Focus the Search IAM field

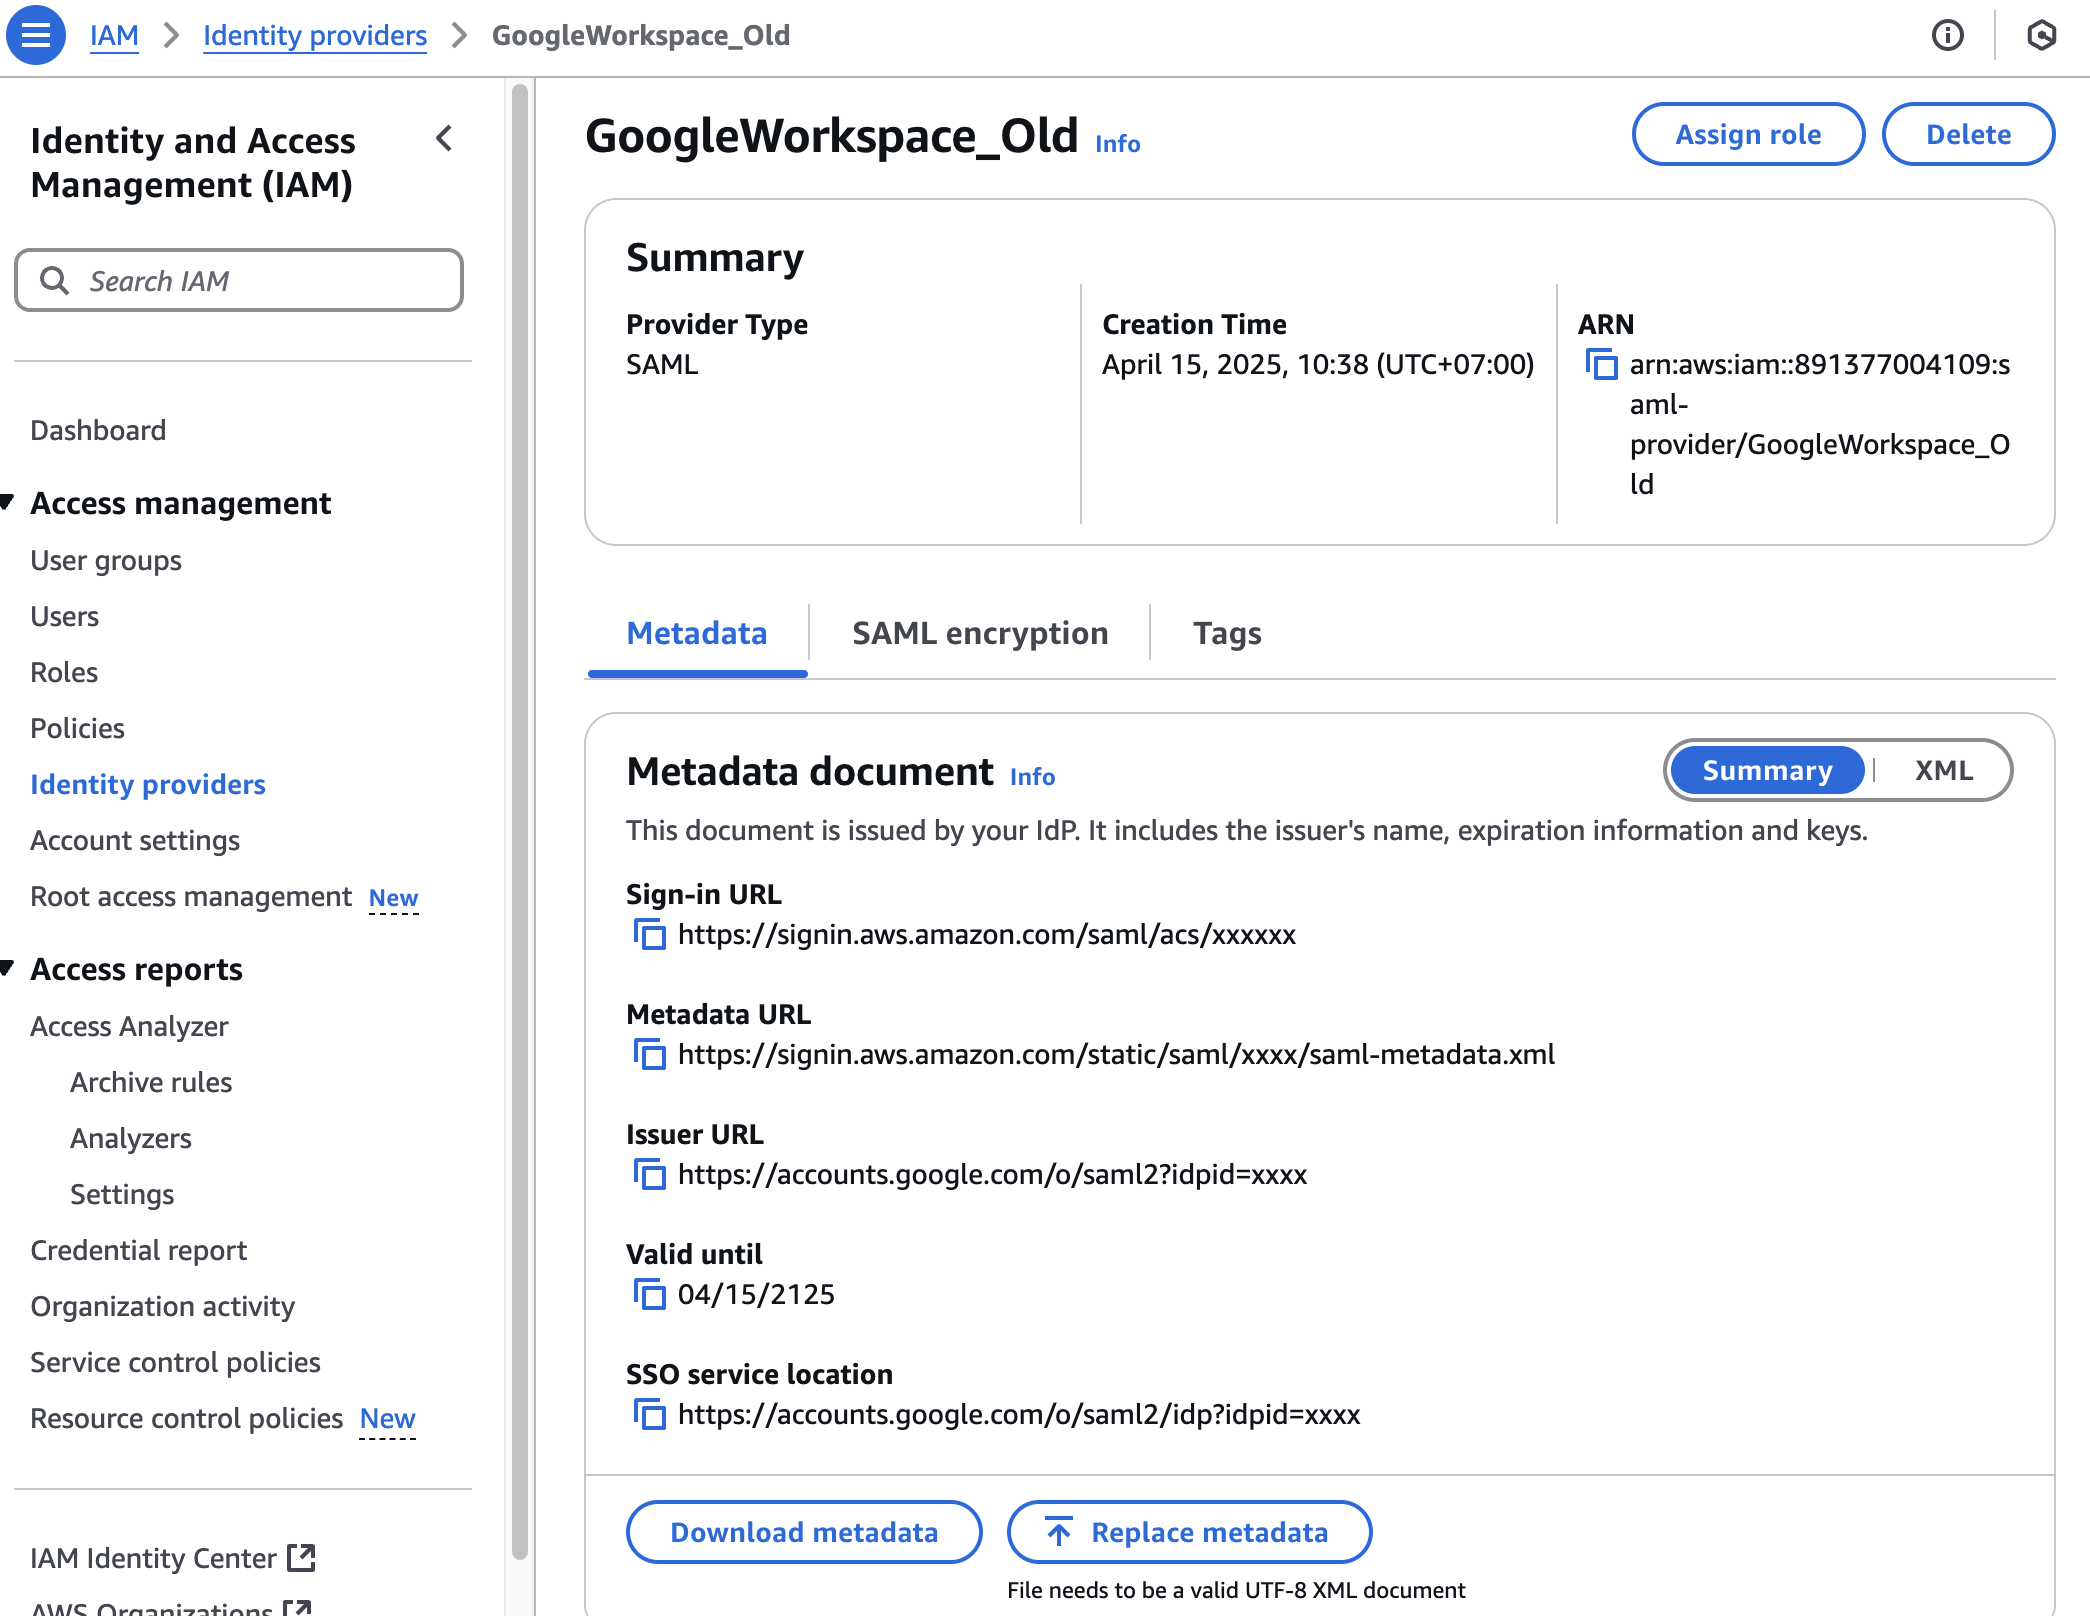[239, 280]
